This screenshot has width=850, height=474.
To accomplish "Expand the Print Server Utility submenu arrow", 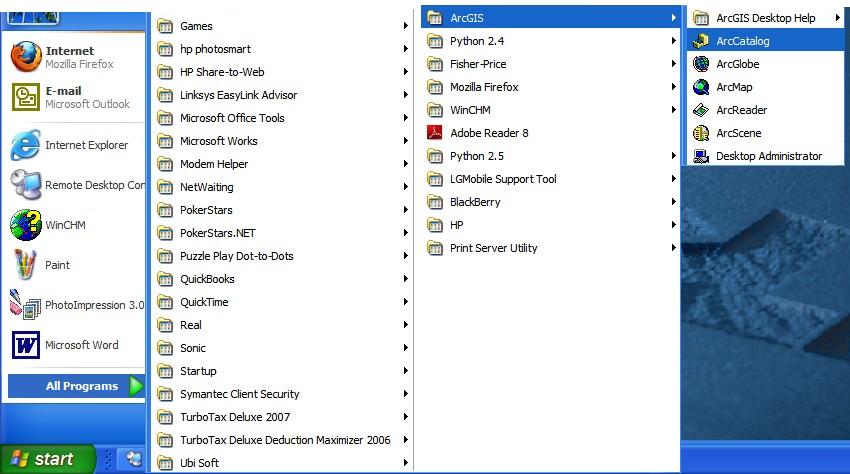I will (x=673, y=248).
